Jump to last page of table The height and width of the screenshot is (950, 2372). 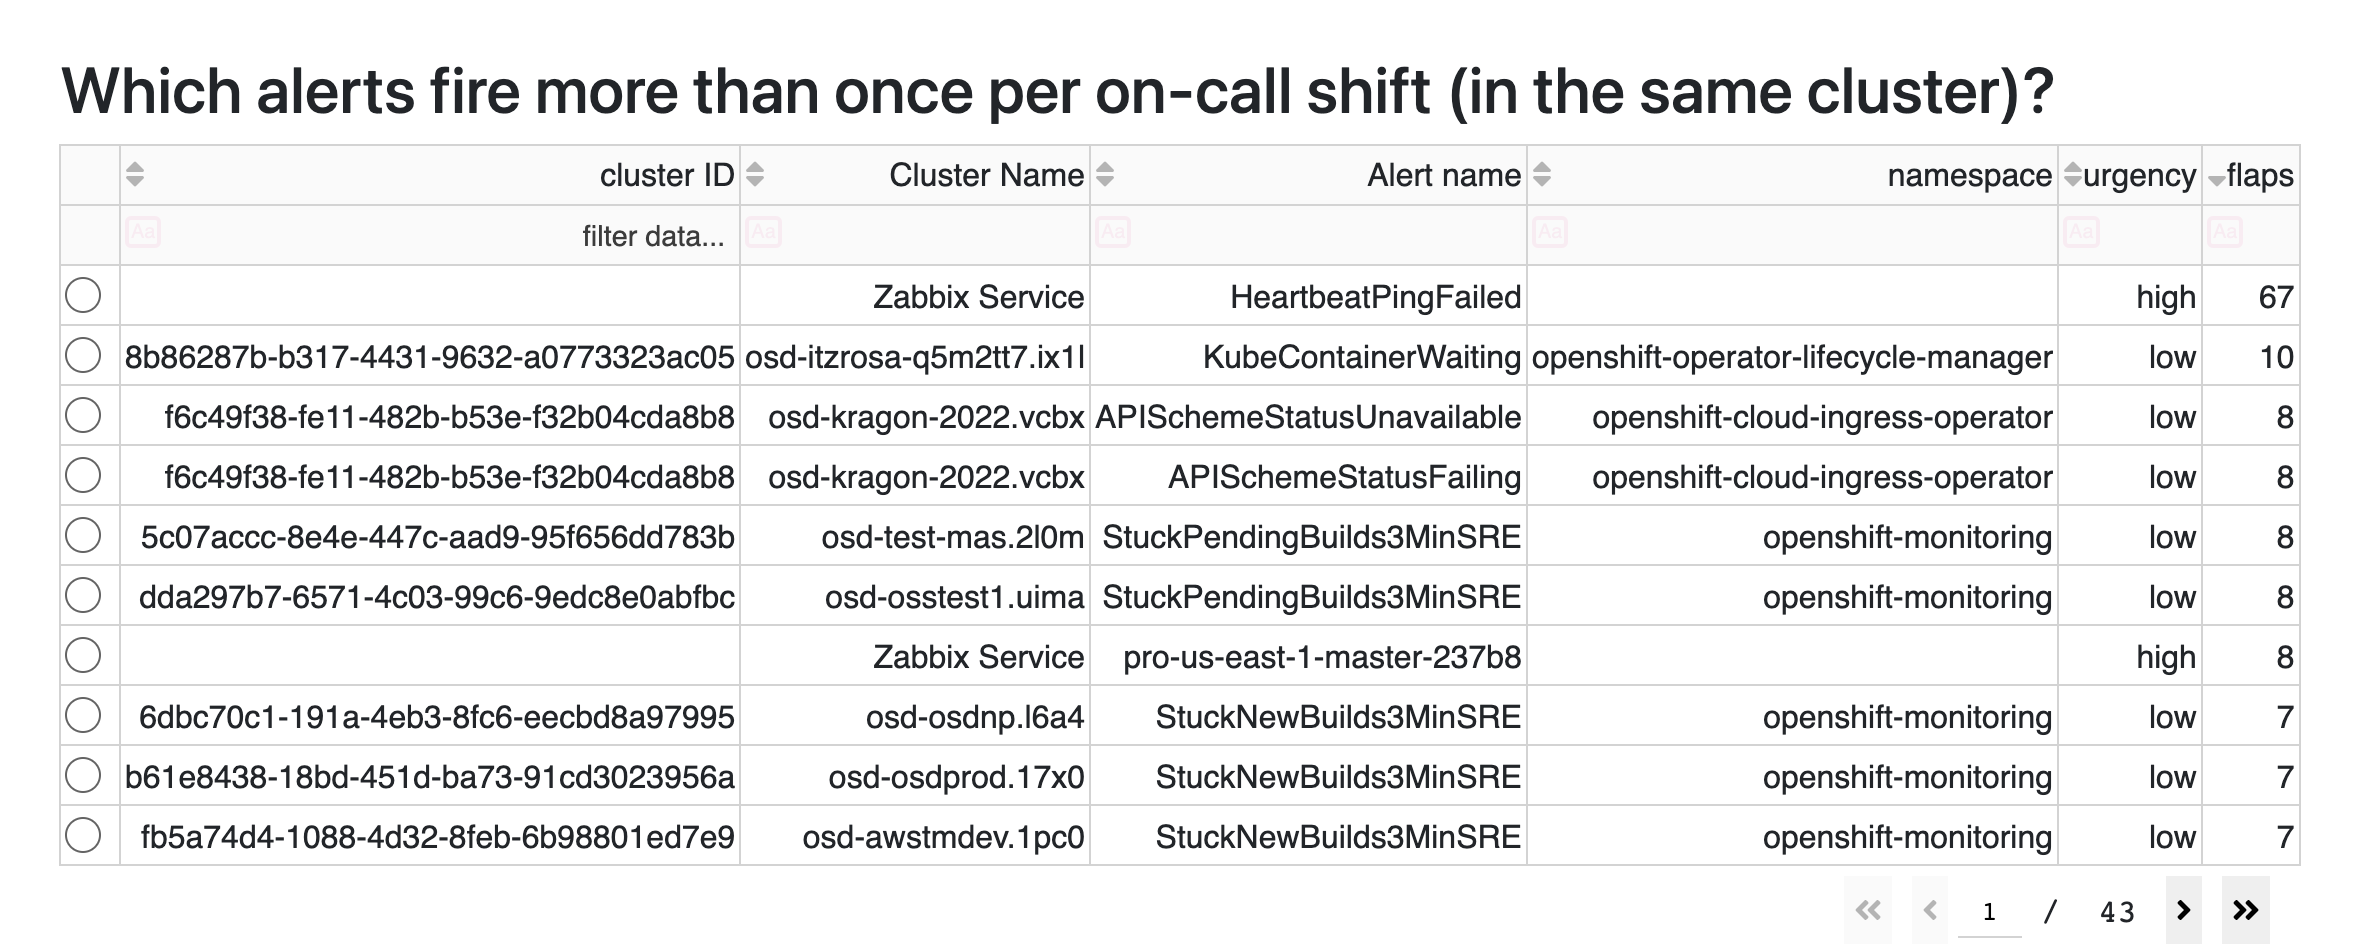coord(2245,910)
